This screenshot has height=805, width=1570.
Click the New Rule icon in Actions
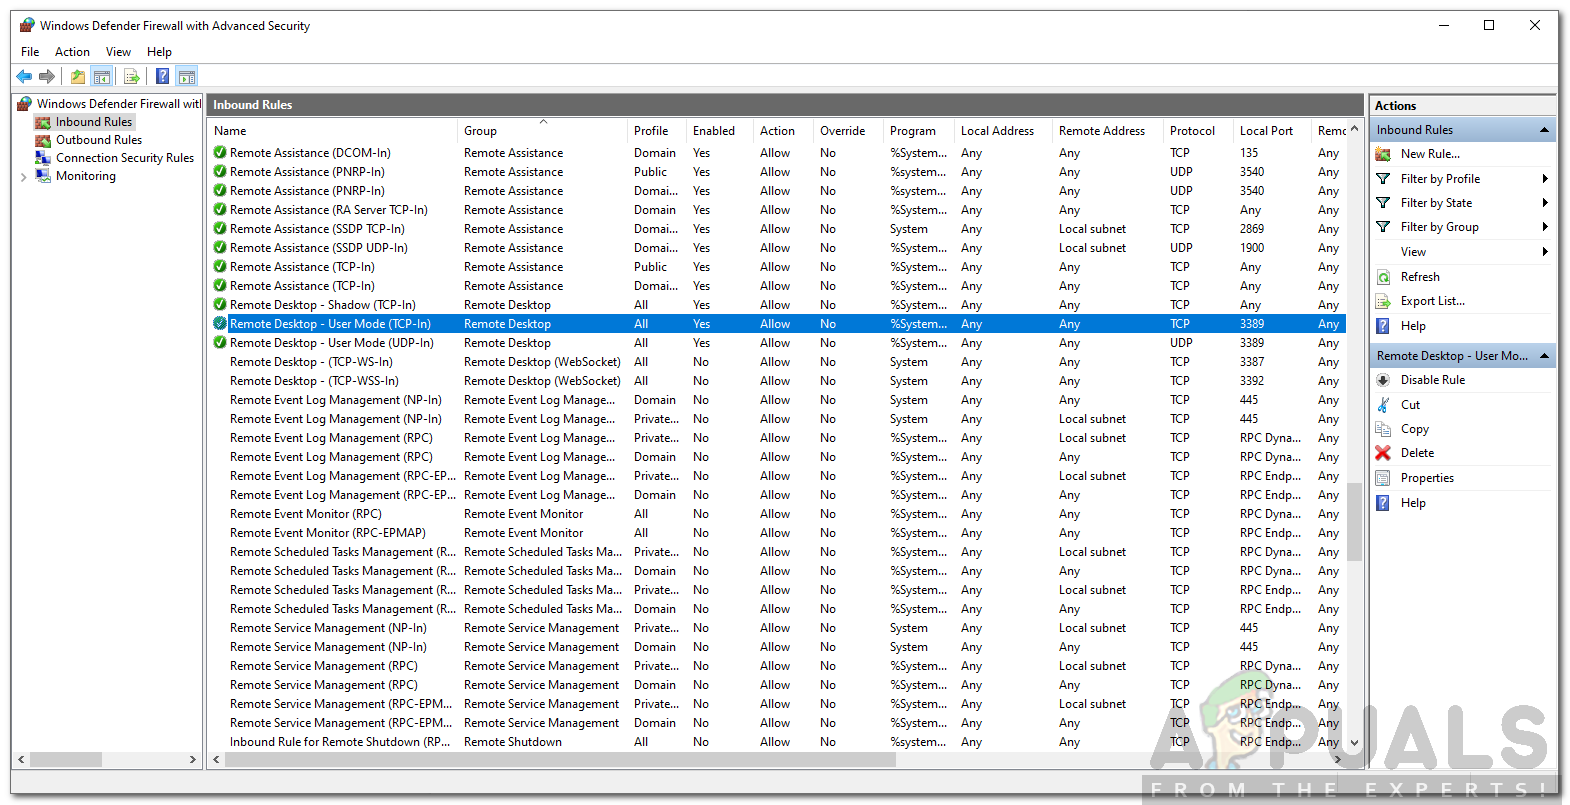point(1383,154)
